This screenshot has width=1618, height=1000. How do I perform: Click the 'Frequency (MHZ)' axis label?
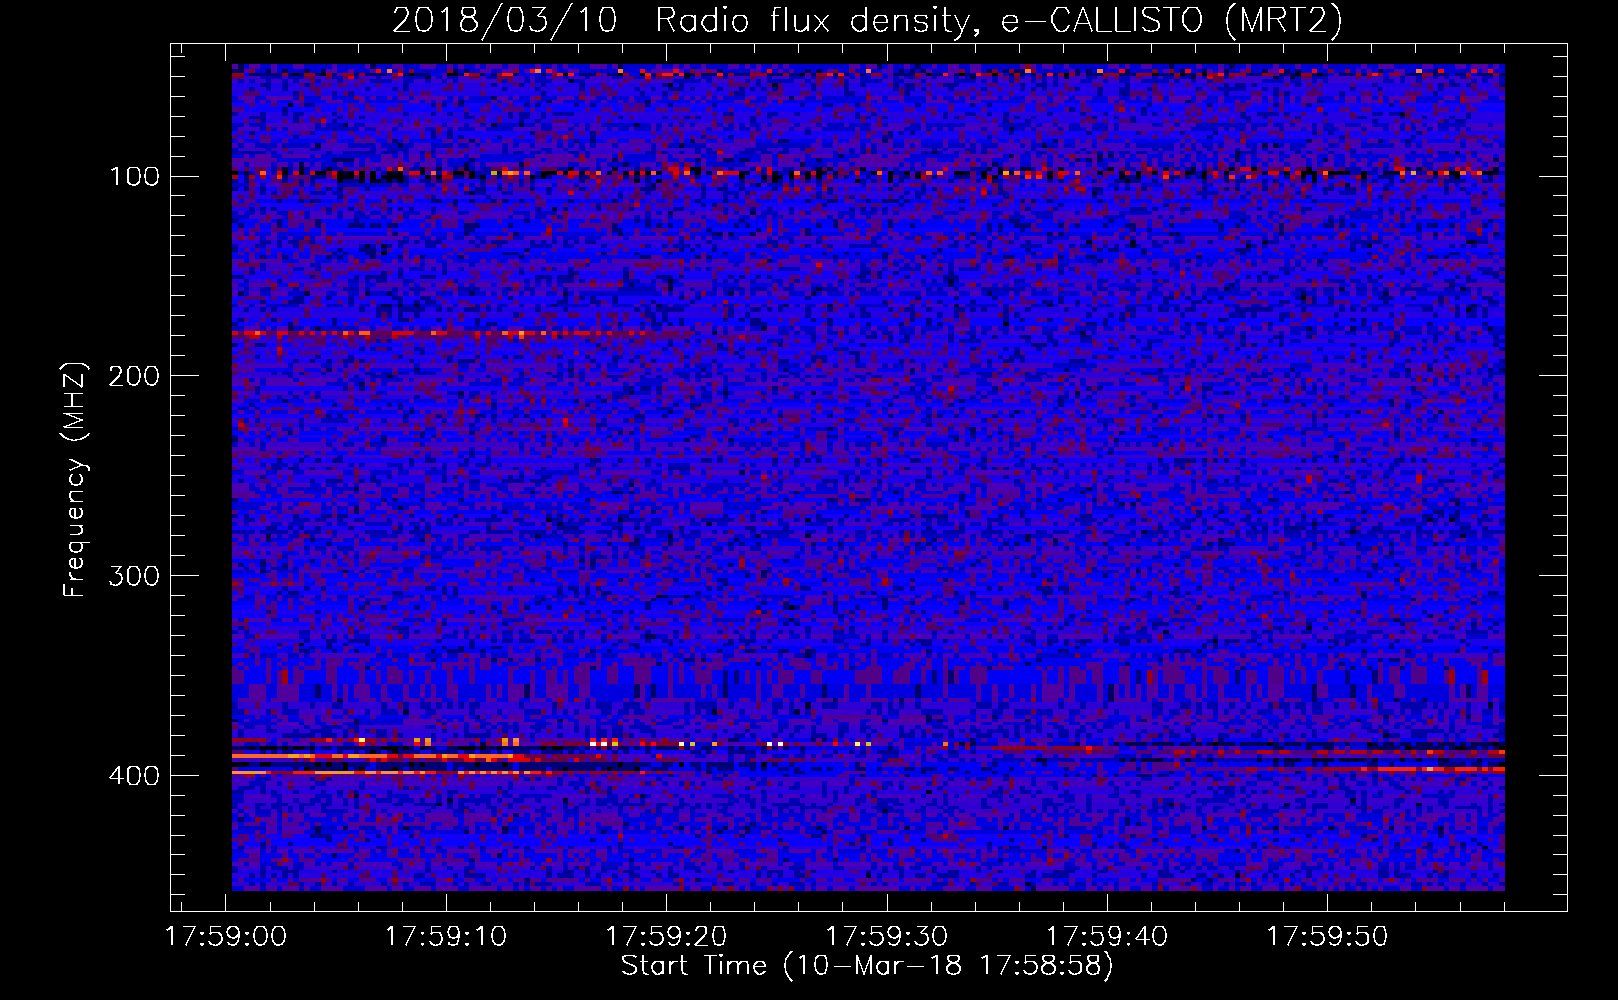(x=75, y=479)
